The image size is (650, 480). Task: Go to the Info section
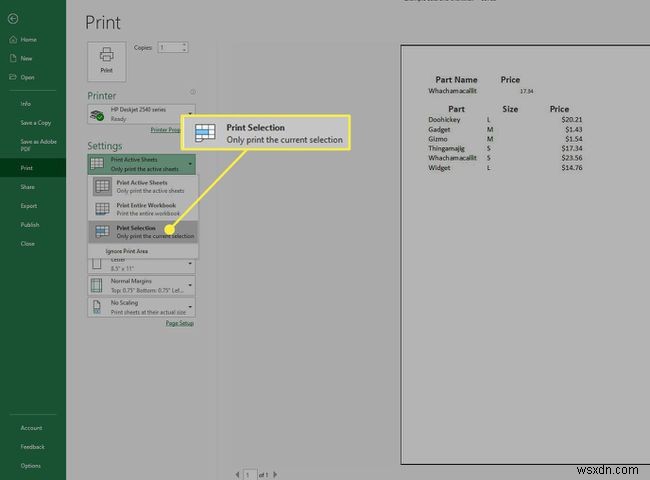point(26,104)
